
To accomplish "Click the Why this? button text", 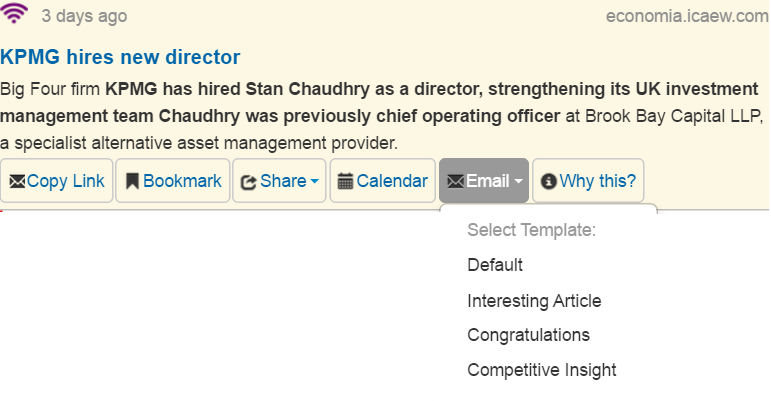I will click(x=597, y=181).
